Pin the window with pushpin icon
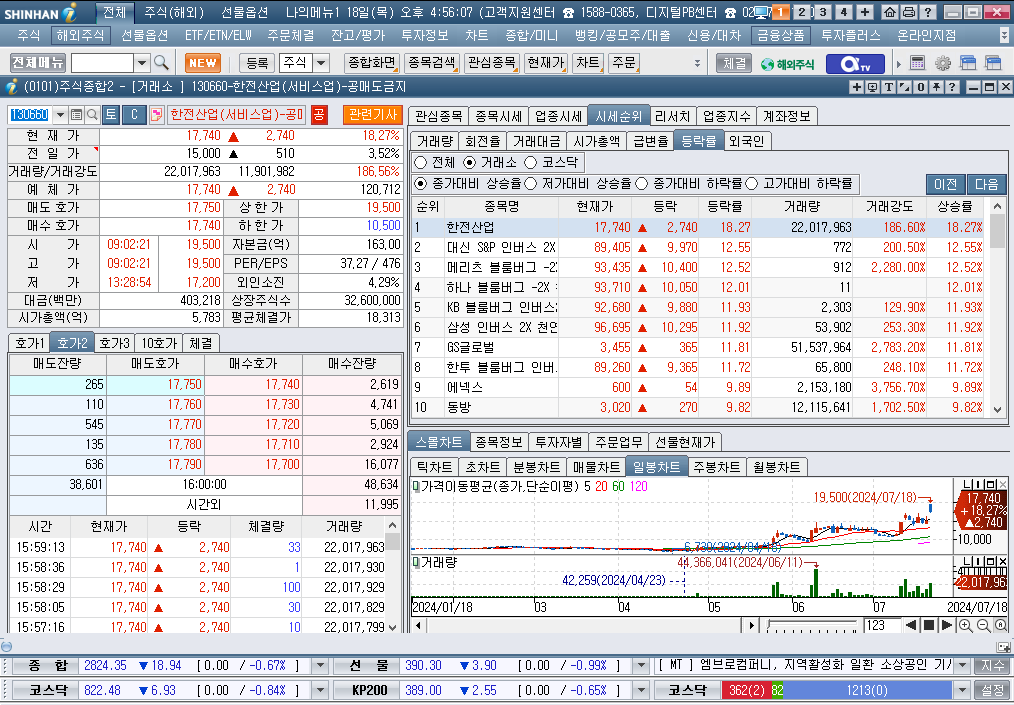 coord(936,87)
